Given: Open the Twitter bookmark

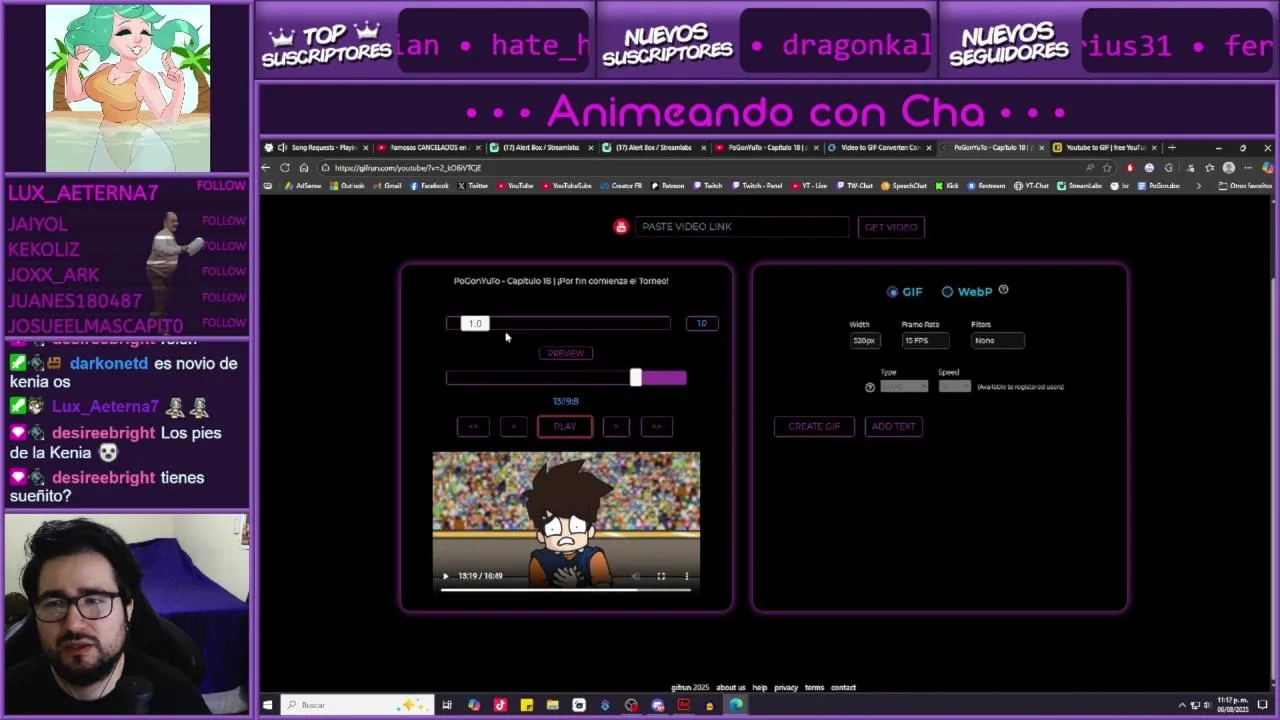Looking at the screenshot, I should (x=473, y=186).
